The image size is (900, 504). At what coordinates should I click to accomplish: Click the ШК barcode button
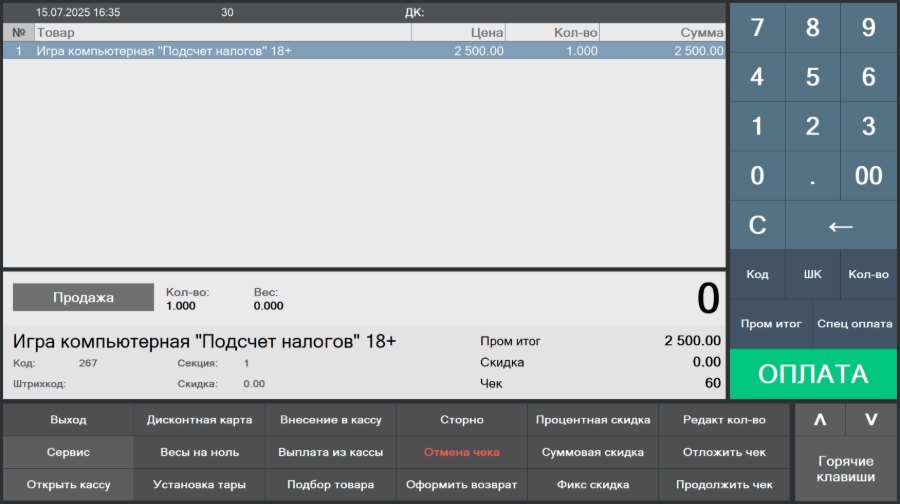[813, 274]
